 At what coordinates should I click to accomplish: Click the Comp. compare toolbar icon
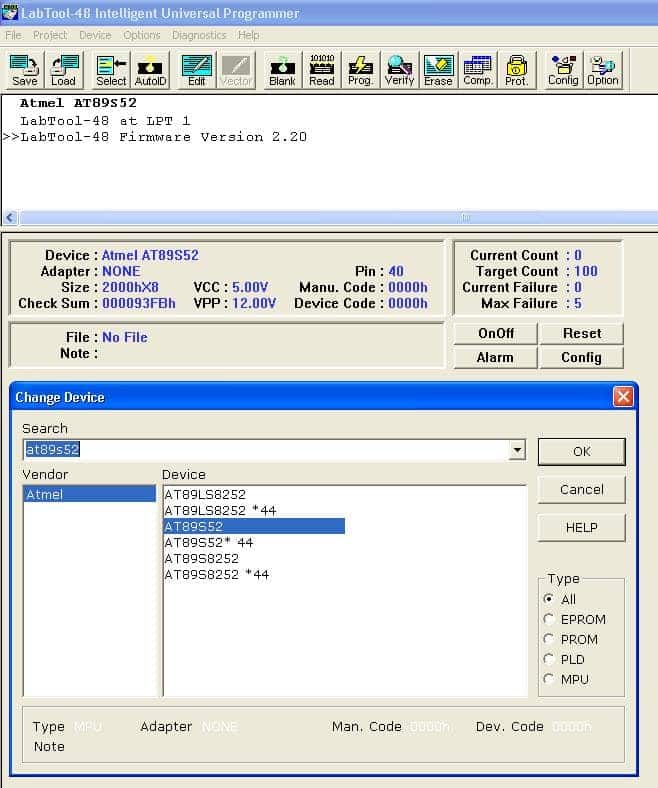478,70
